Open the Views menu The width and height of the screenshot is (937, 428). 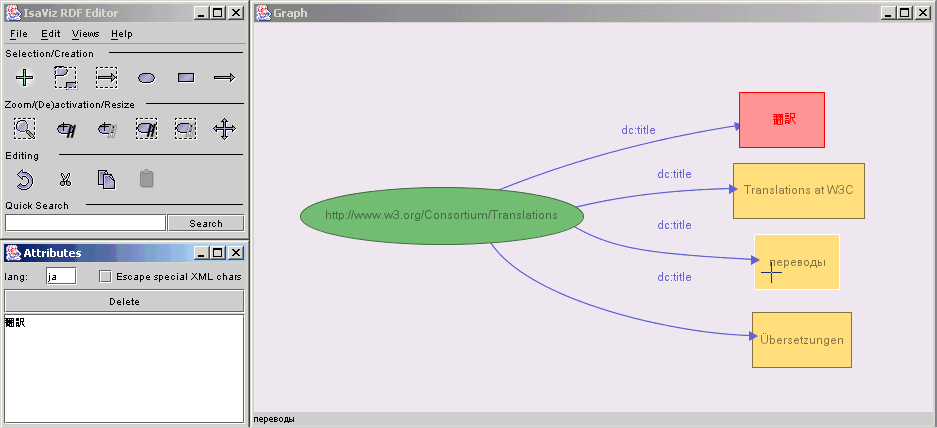pyautogui.click(x=85, y=34)
